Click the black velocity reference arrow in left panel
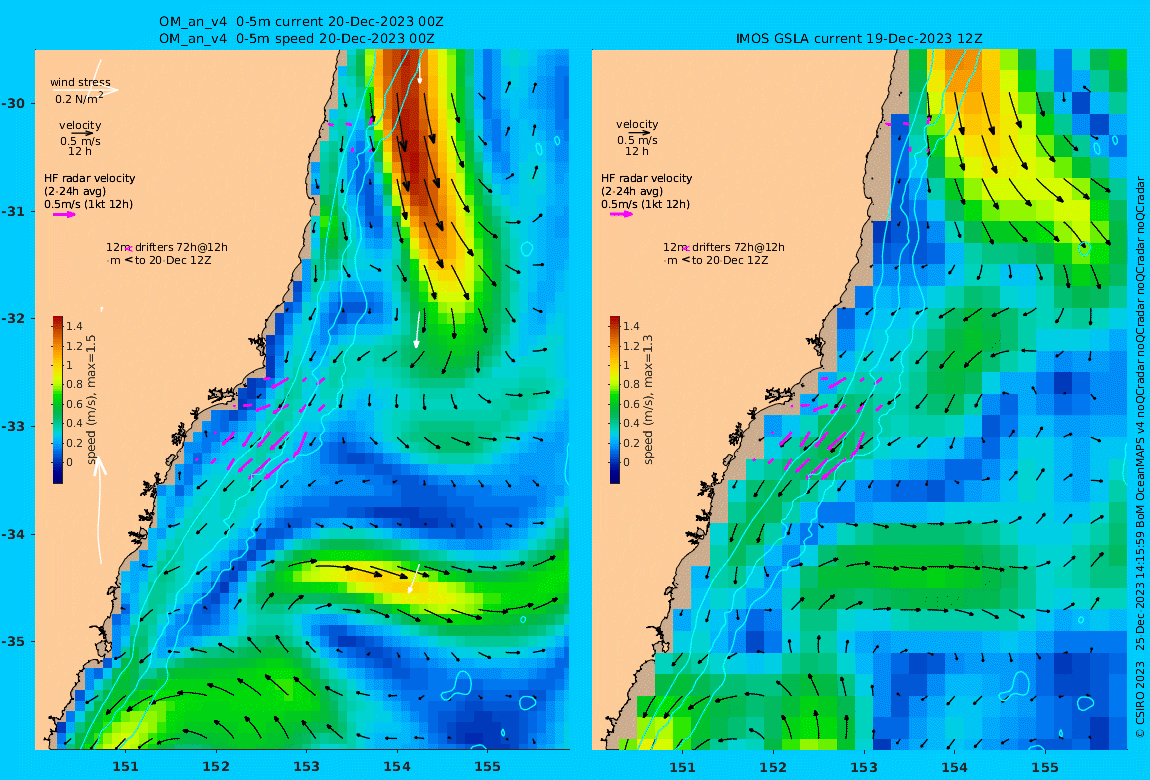Screen dimensions: 1150x780 [x=81, y=133]
